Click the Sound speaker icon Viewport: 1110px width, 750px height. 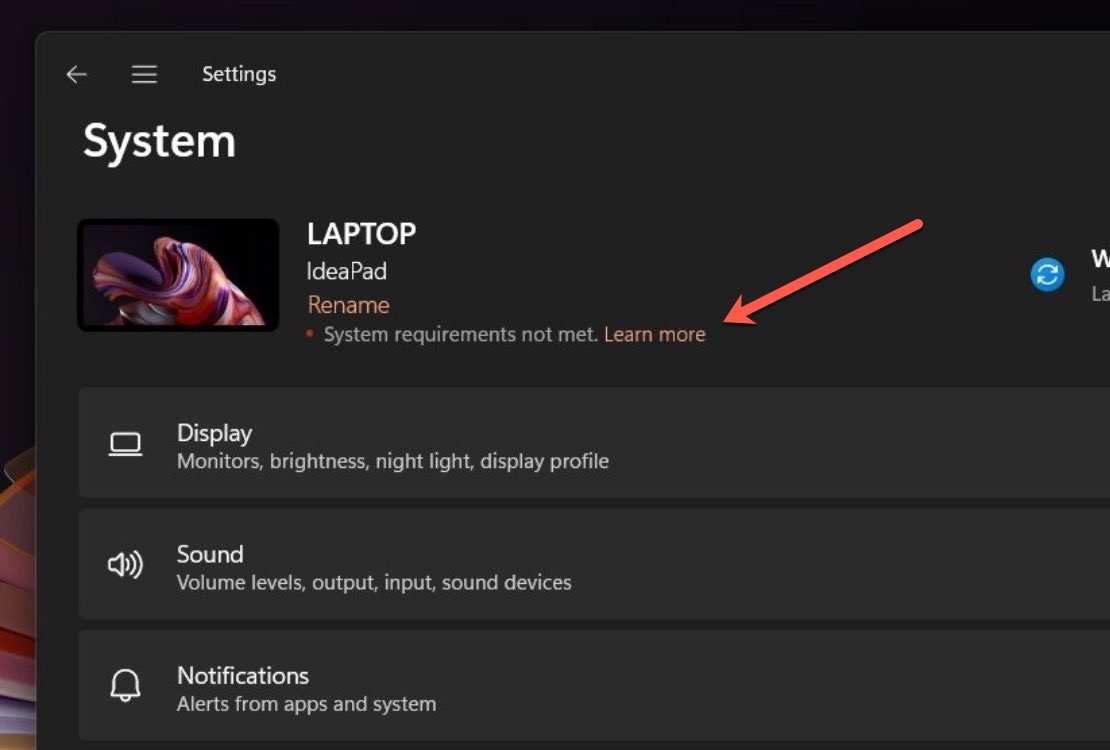[x=125, y=565]
